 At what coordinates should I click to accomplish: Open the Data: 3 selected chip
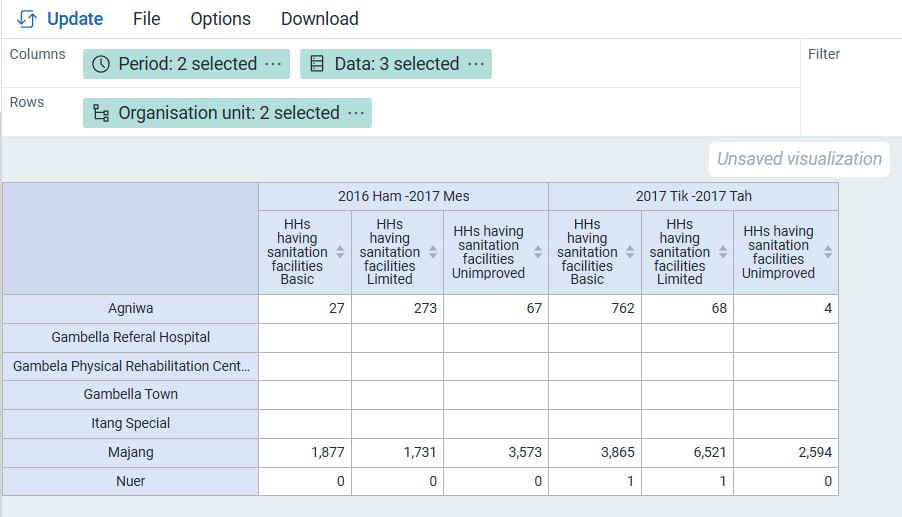tap(396, 64)
